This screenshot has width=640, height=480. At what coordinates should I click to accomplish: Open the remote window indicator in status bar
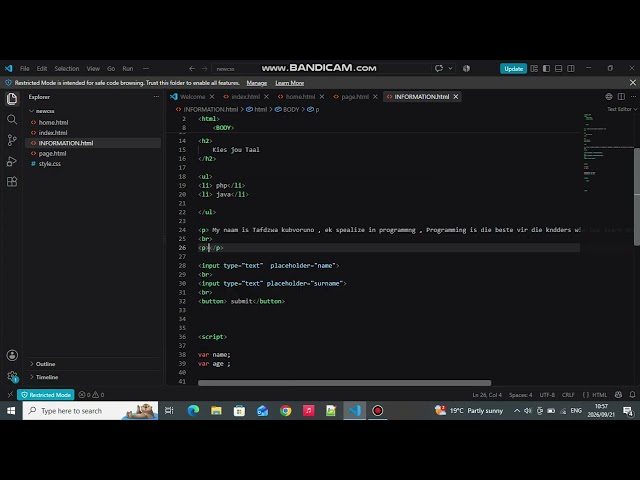(10, 395)
